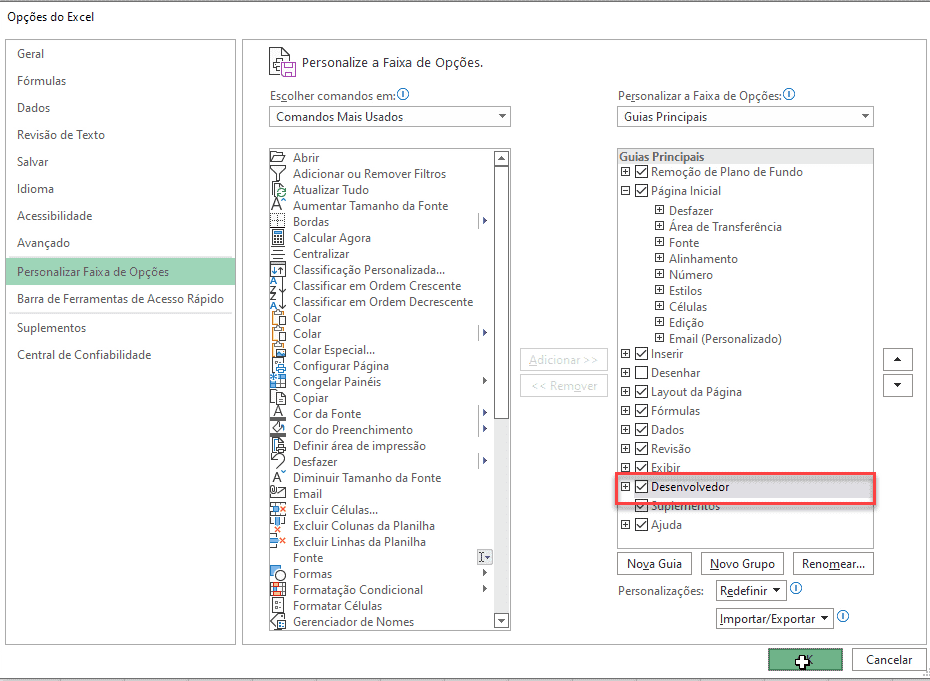Select the Cor do Preenchimento bucket icon
This screenshot has width=930, height=681.
click(x=278, y=430)
